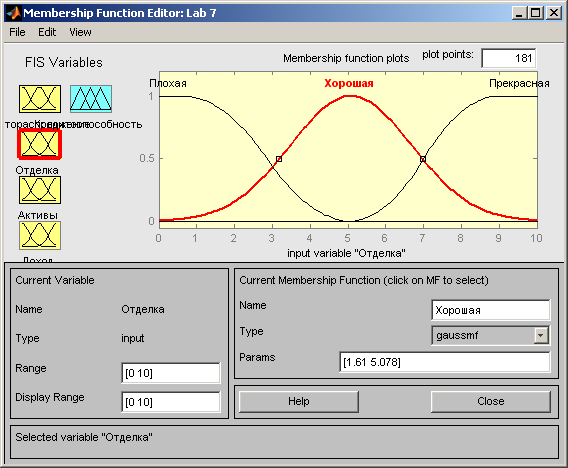568x468 pixels.
Task: Click the status text Selected variable "Отделка"
Action: [84, 437]
